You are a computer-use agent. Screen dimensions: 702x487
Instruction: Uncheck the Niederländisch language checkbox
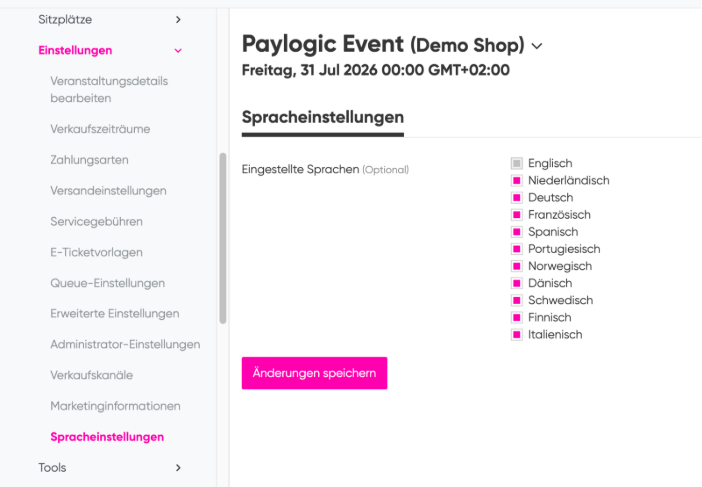pos(517,180)
